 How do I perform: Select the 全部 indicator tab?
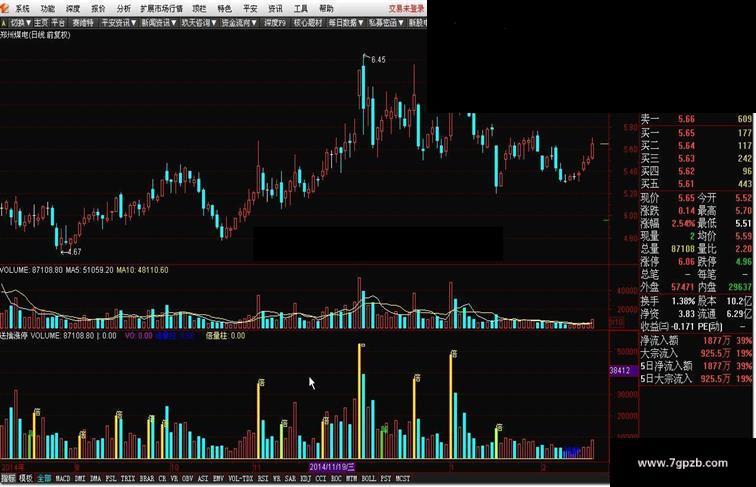pos(44,478)
